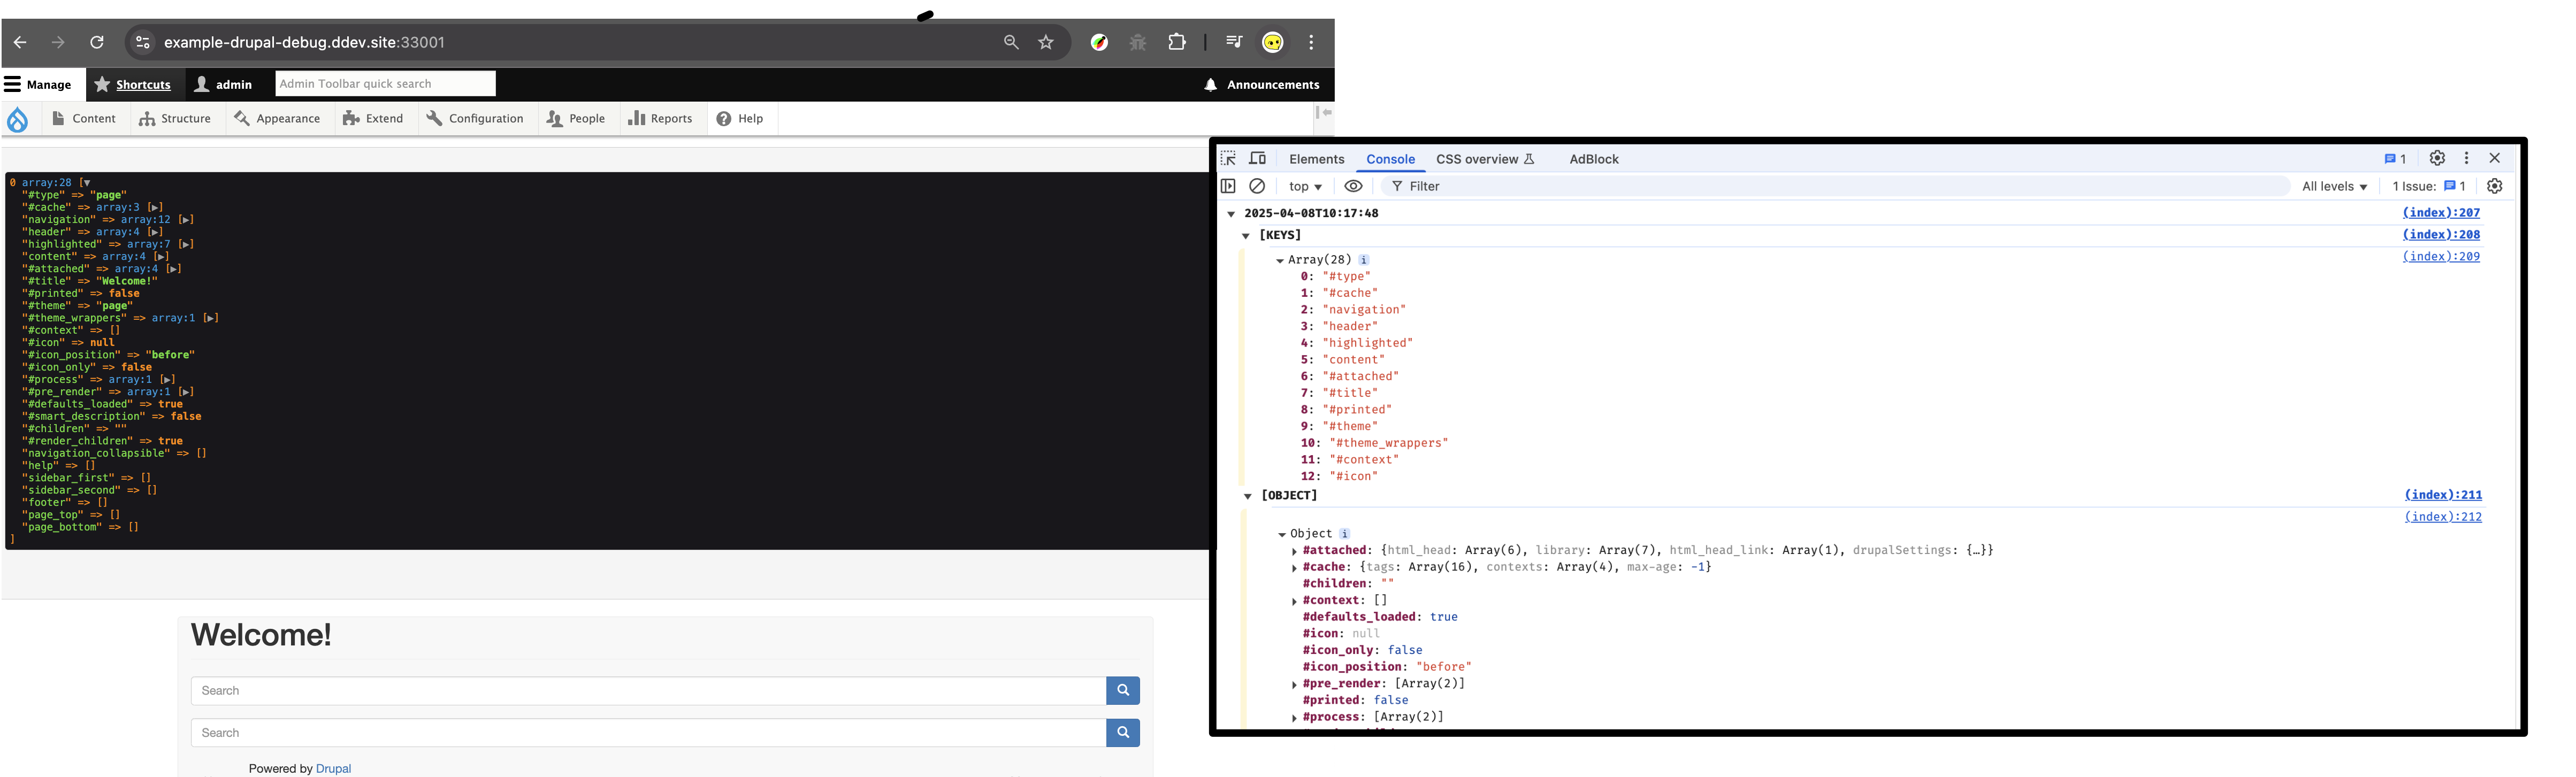Follow the Drupal link in footer
Image resolution: width=2576 pixels, height=777 pixels.
(x=333, y=768)
